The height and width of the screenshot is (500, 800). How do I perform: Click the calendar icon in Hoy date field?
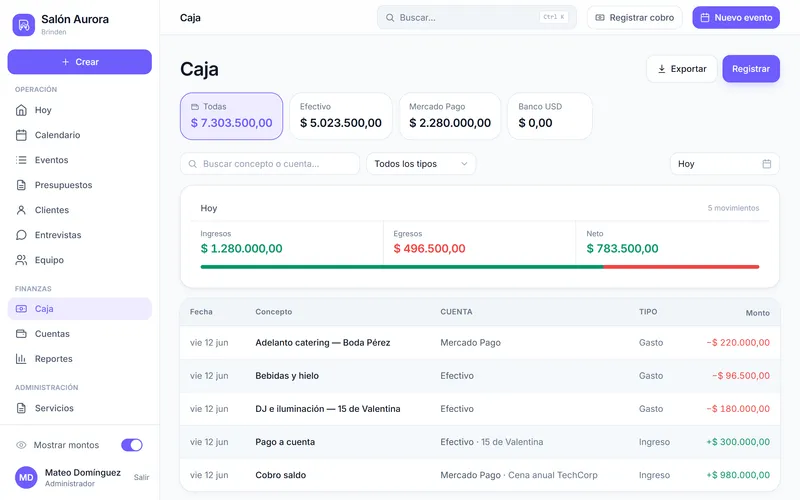click(766, 164)
